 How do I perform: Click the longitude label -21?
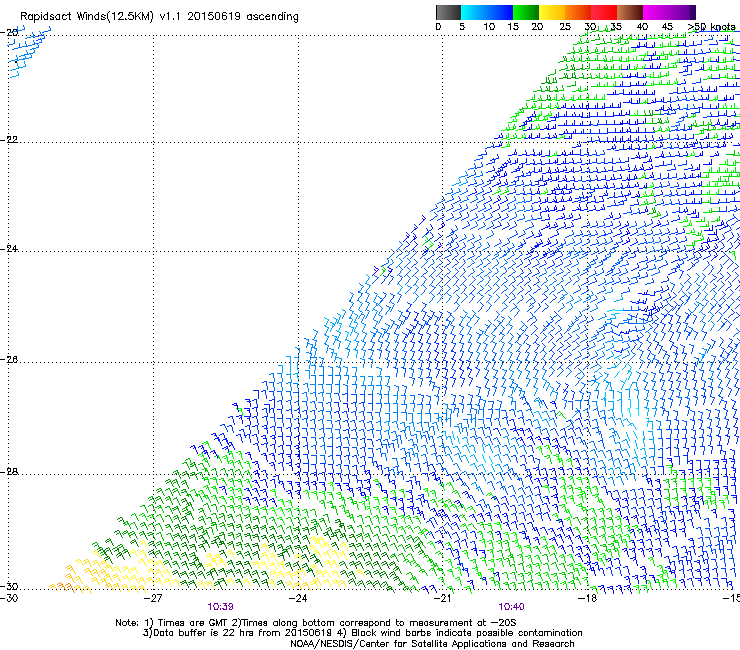click(442, 598)
